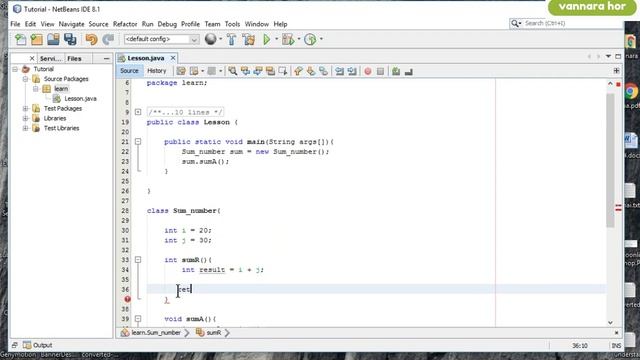
Task: Click the browser globe icon
Action: [x=211, y=39]
